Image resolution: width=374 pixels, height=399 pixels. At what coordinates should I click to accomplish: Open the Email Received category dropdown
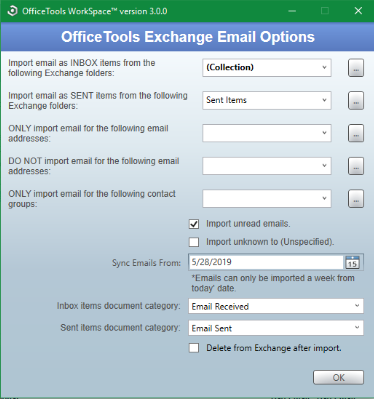click(x=276, y=306)
